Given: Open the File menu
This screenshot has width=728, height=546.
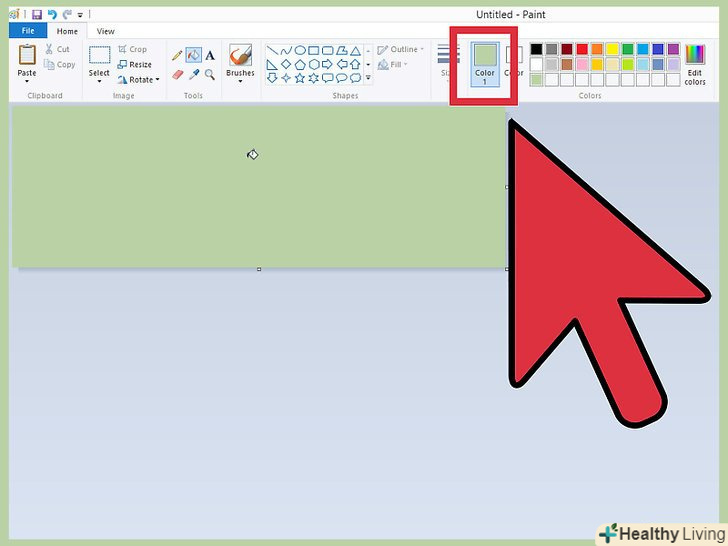Looking at the screenshot, I should tap(28, 31).
